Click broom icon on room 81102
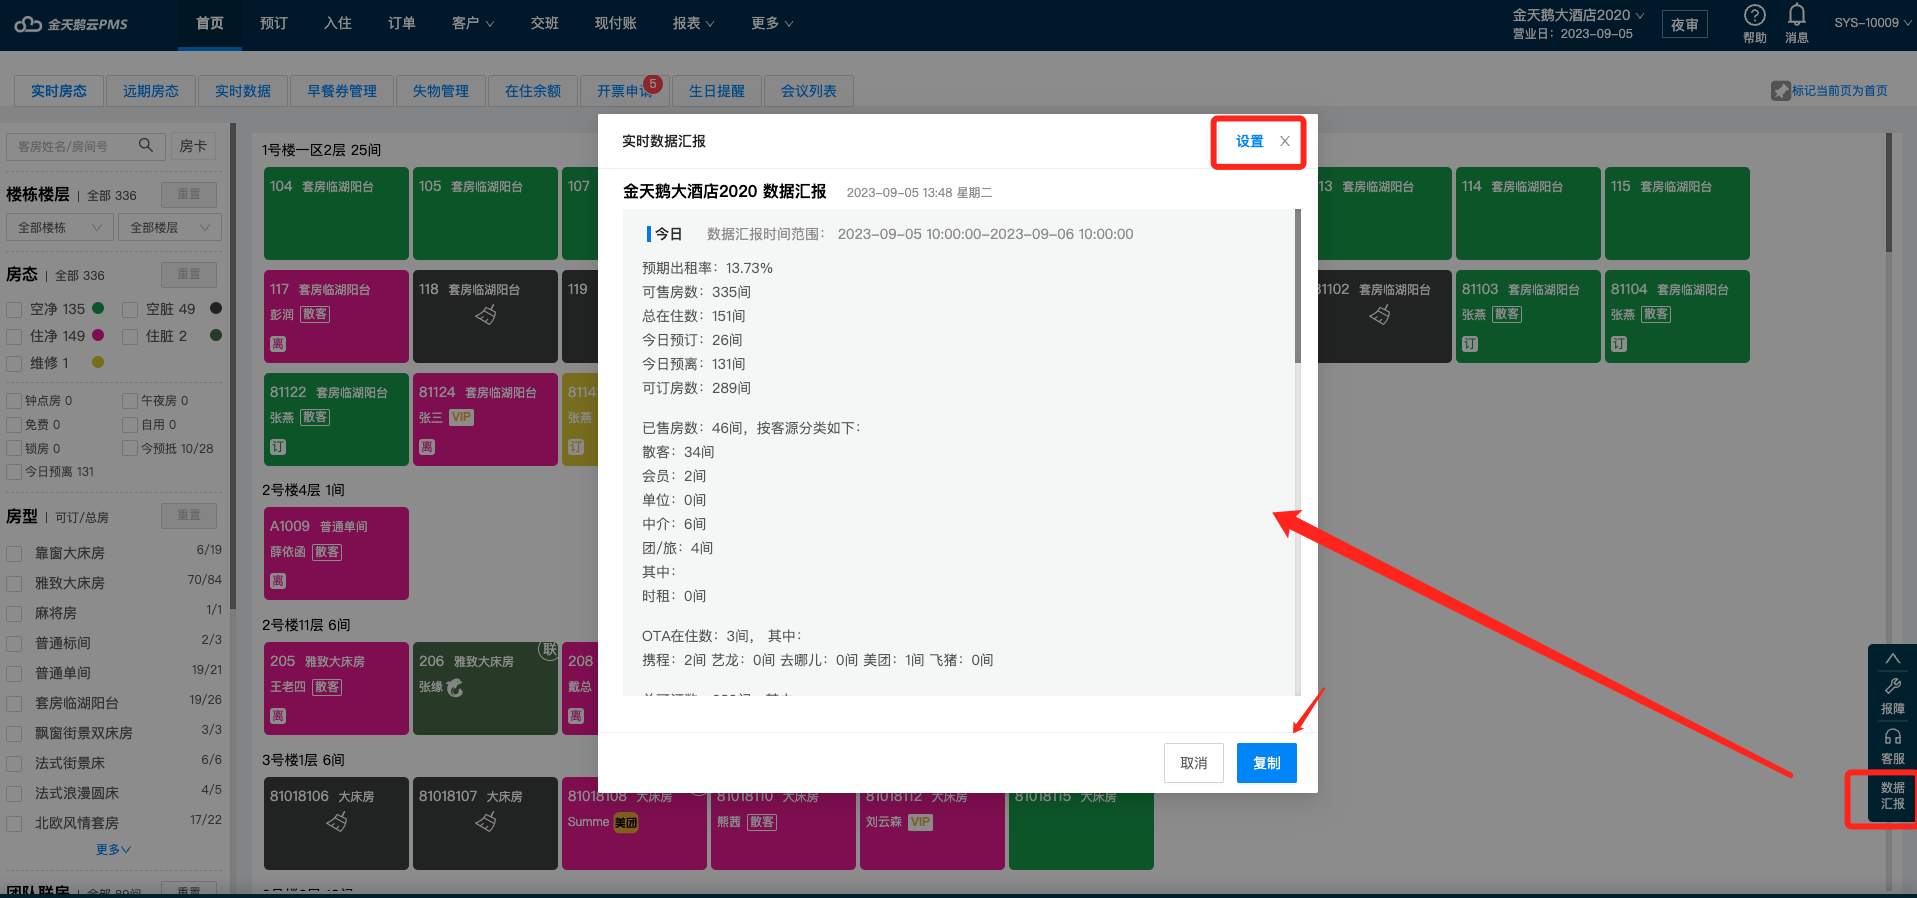 pyautogui.click(x=1380, y=315)
